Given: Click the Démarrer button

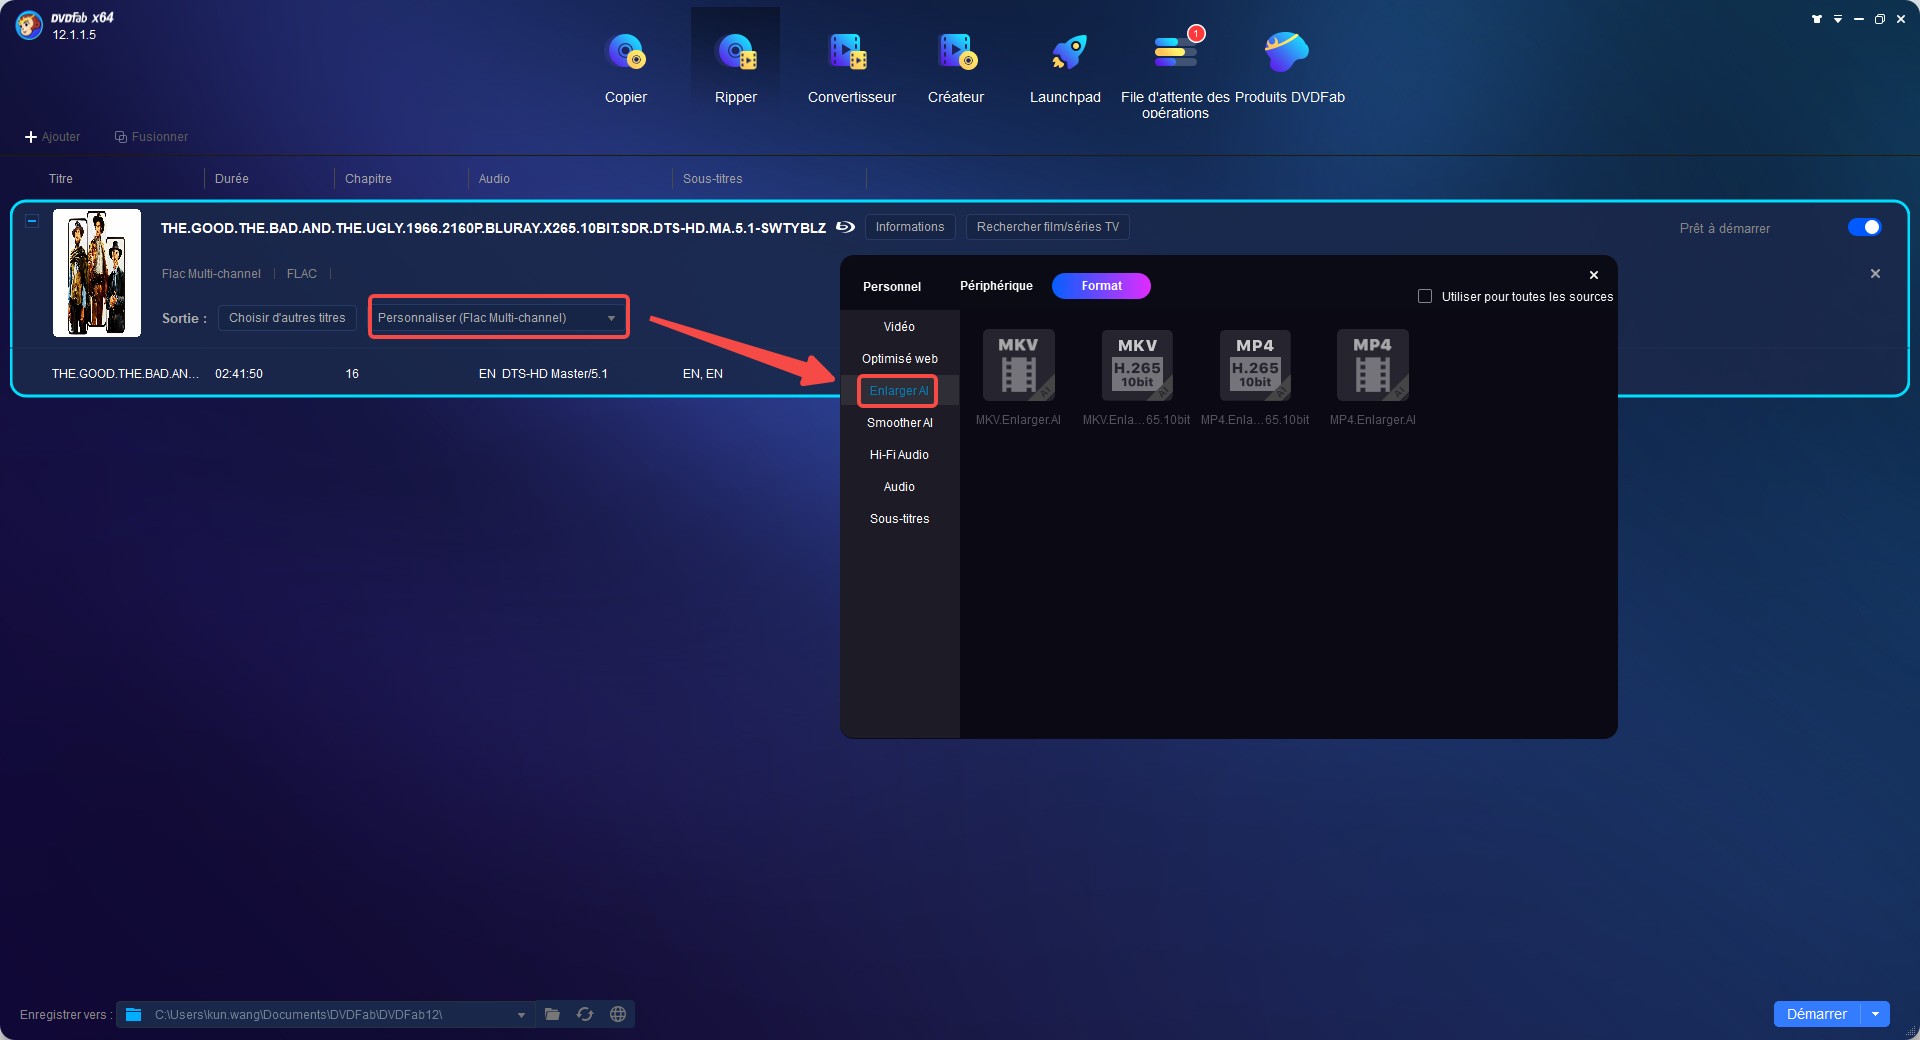Looking at the screenshot, I should tap(1816, 1014).
